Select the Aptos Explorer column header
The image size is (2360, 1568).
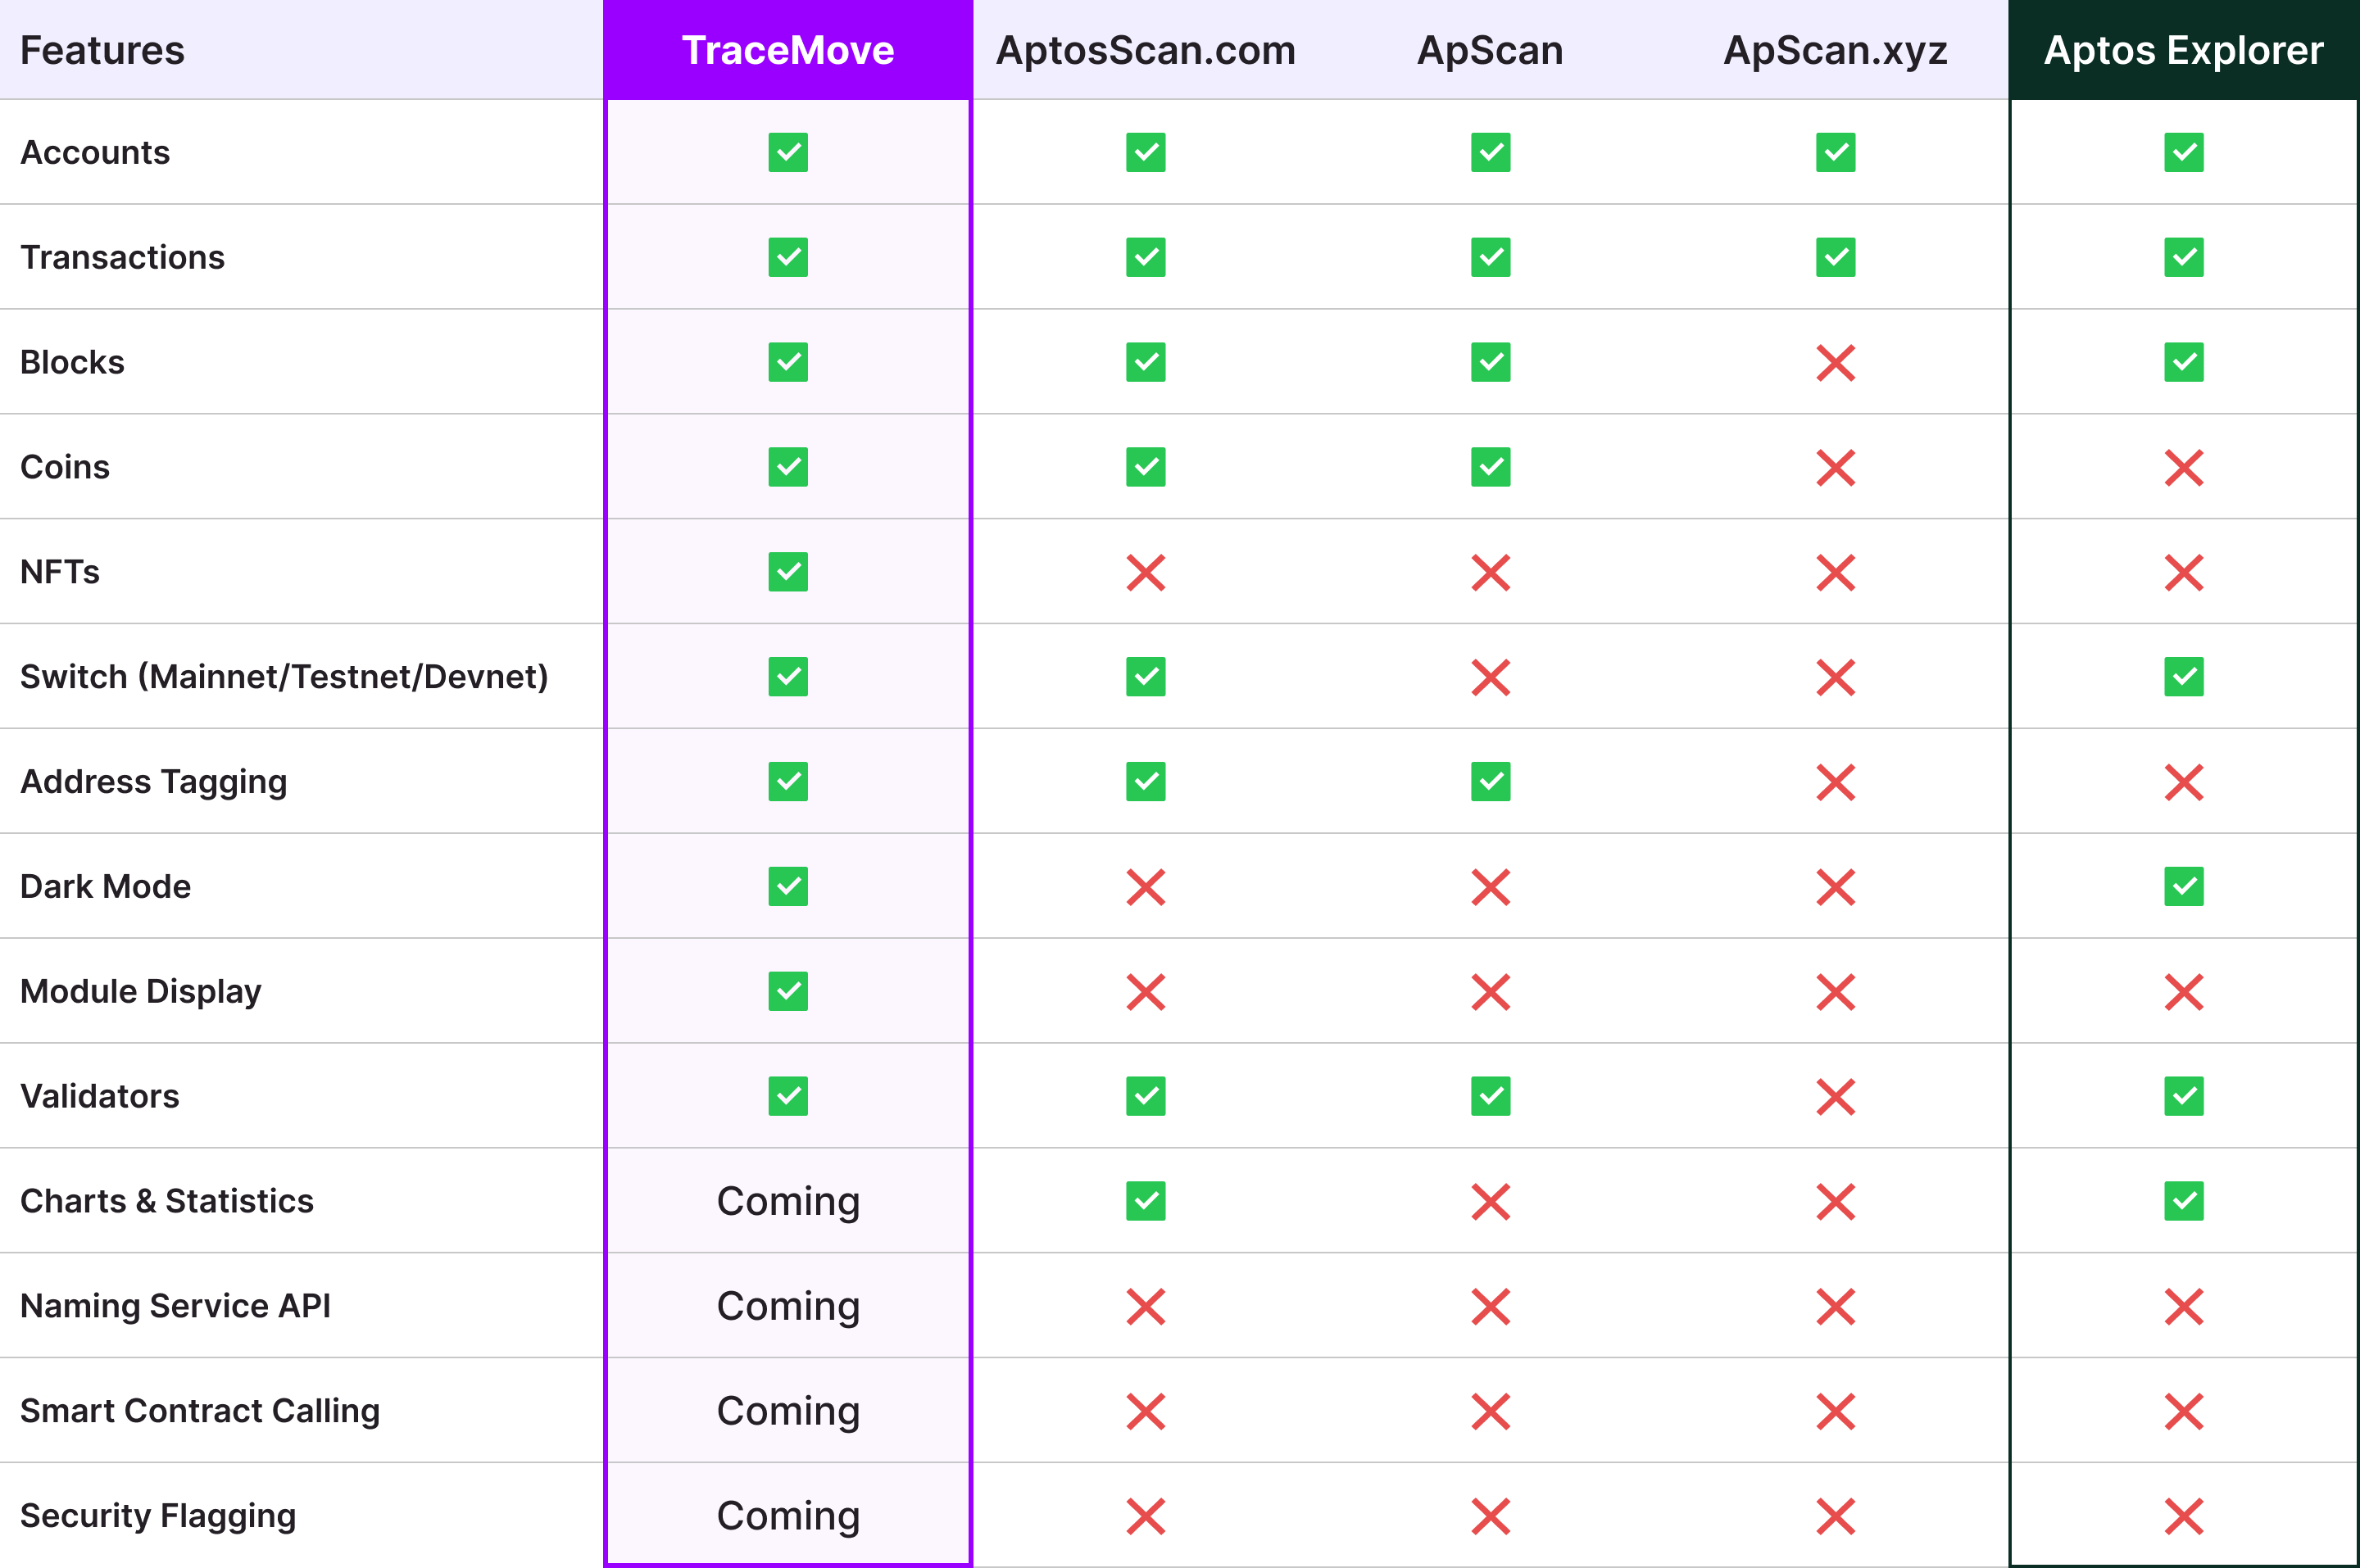tap(2183, 50)
